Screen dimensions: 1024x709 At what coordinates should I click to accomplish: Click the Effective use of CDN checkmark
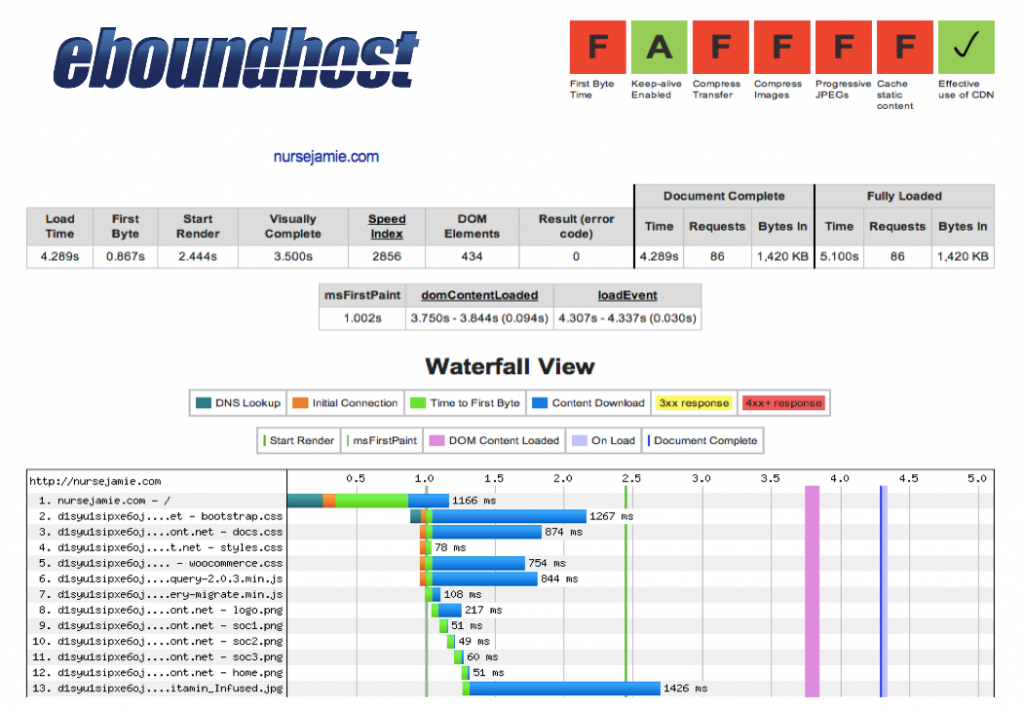[966, 47]
